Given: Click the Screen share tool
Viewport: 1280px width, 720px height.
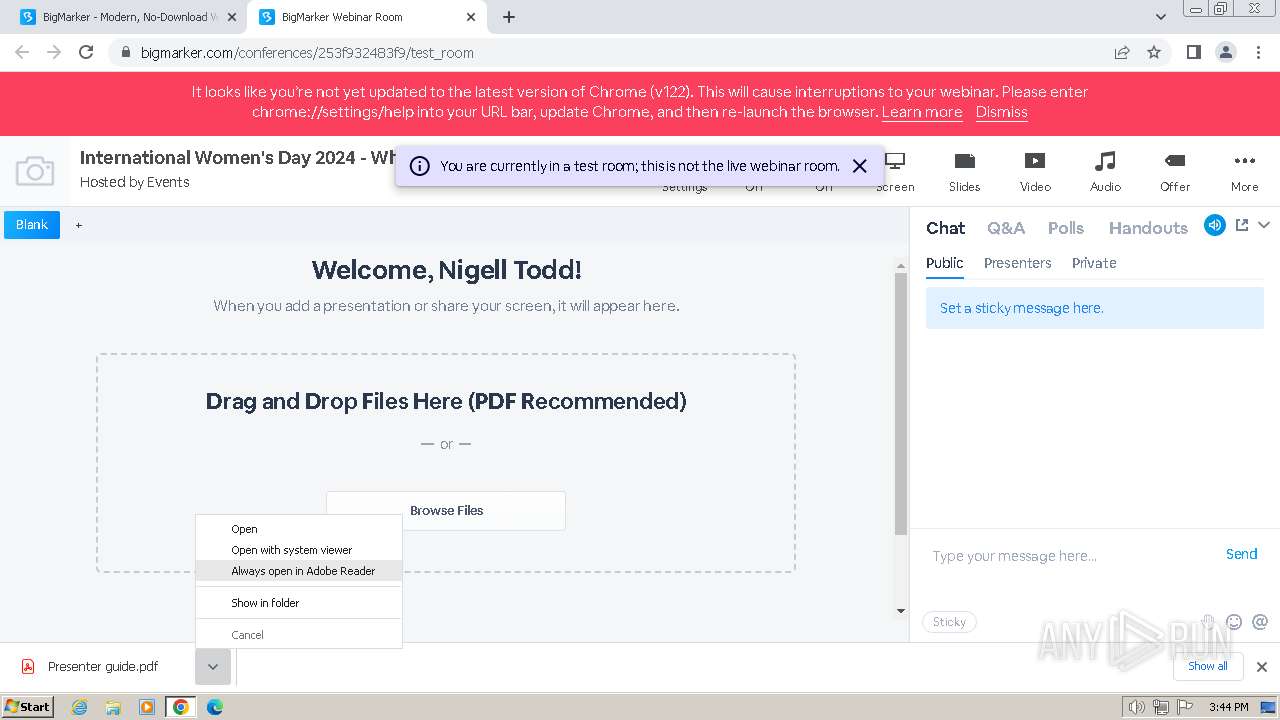Looking at the screenshot, I should pos(895,172).
